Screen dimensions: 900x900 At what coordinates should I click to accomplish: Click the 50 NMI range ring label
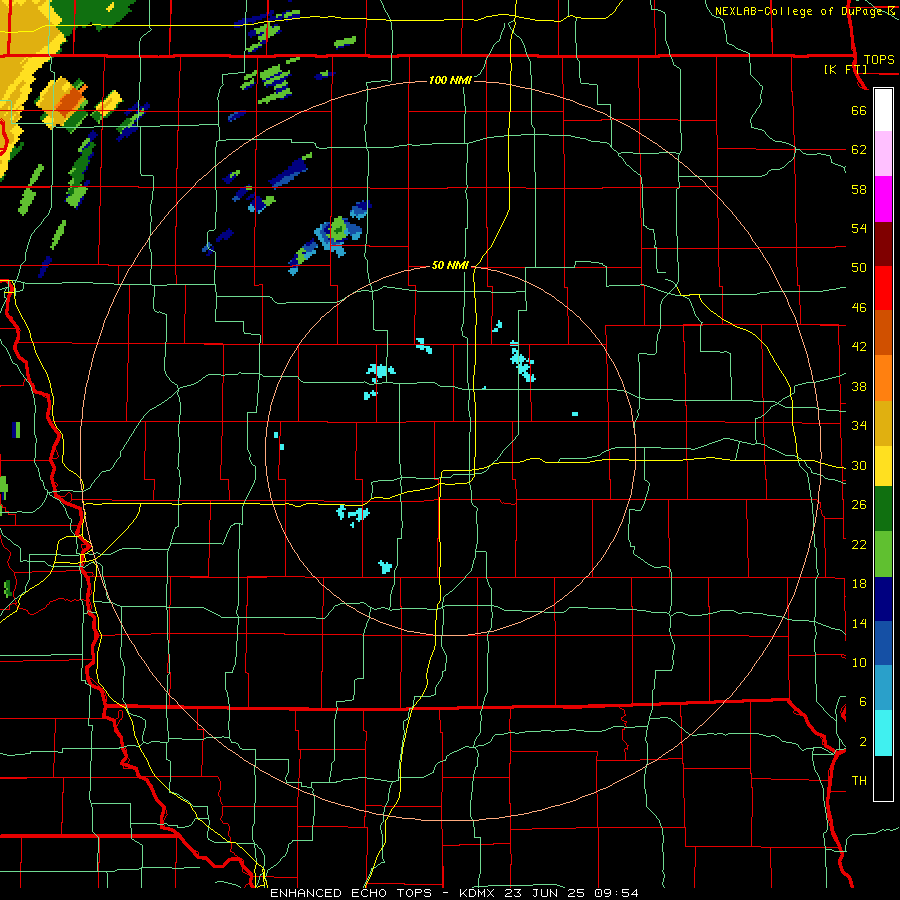pyautogui.click(x=450, y=265)
